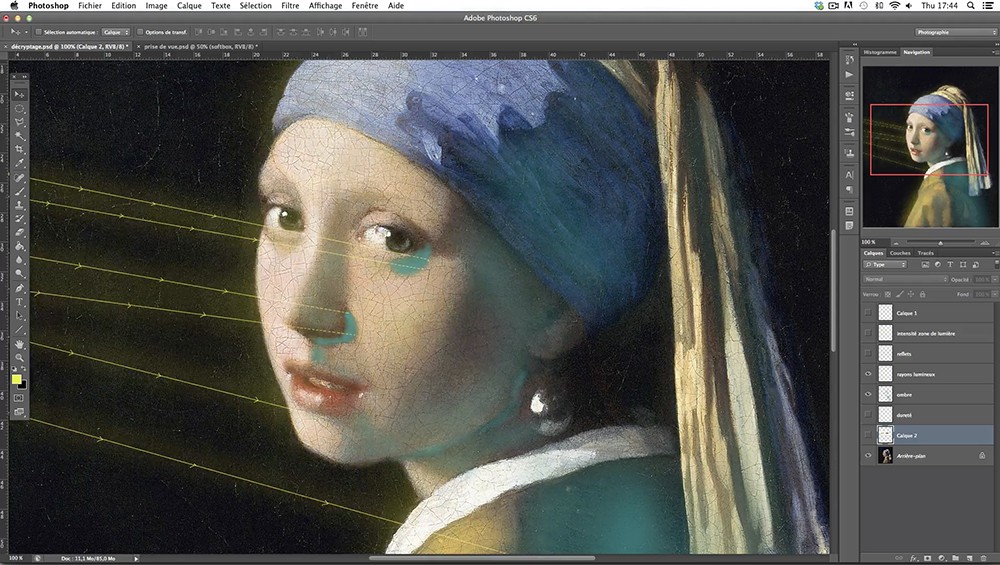Click the lock-all padlock icon in Verrou row
The width and height of the screenshot is (1000, 565).
pos(922,294)
